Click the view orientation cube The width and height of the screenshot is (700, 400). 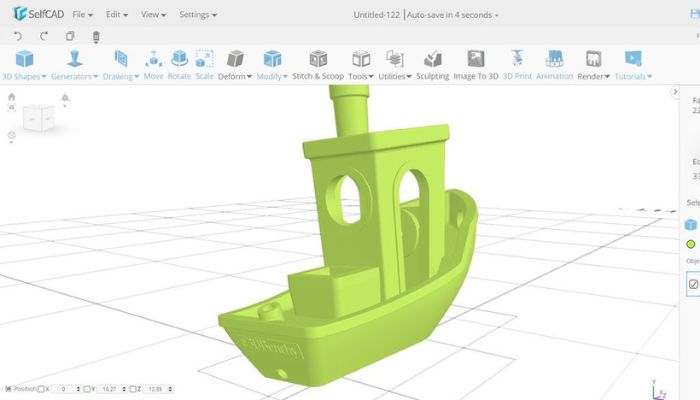click(38, 118)
